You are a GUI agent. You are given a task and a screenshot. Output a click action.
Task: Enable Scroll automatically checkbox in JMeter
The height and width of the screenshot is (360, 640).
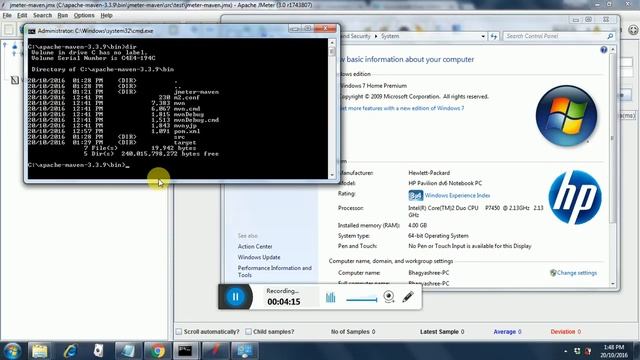tap(179, 332)
